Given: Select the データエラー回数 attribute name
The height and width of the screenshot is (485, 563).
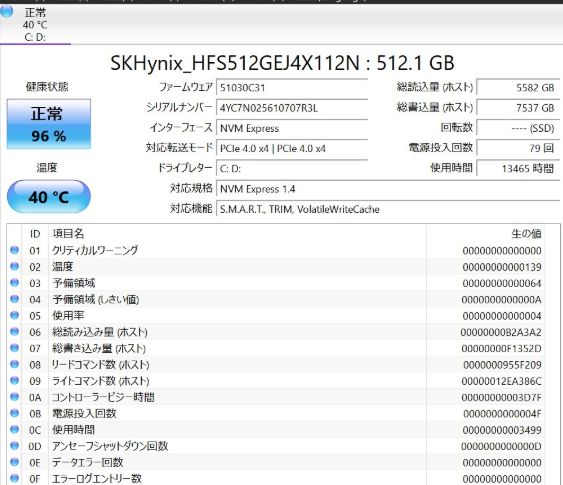Looking at the screenshot, I should click(88, 462).
